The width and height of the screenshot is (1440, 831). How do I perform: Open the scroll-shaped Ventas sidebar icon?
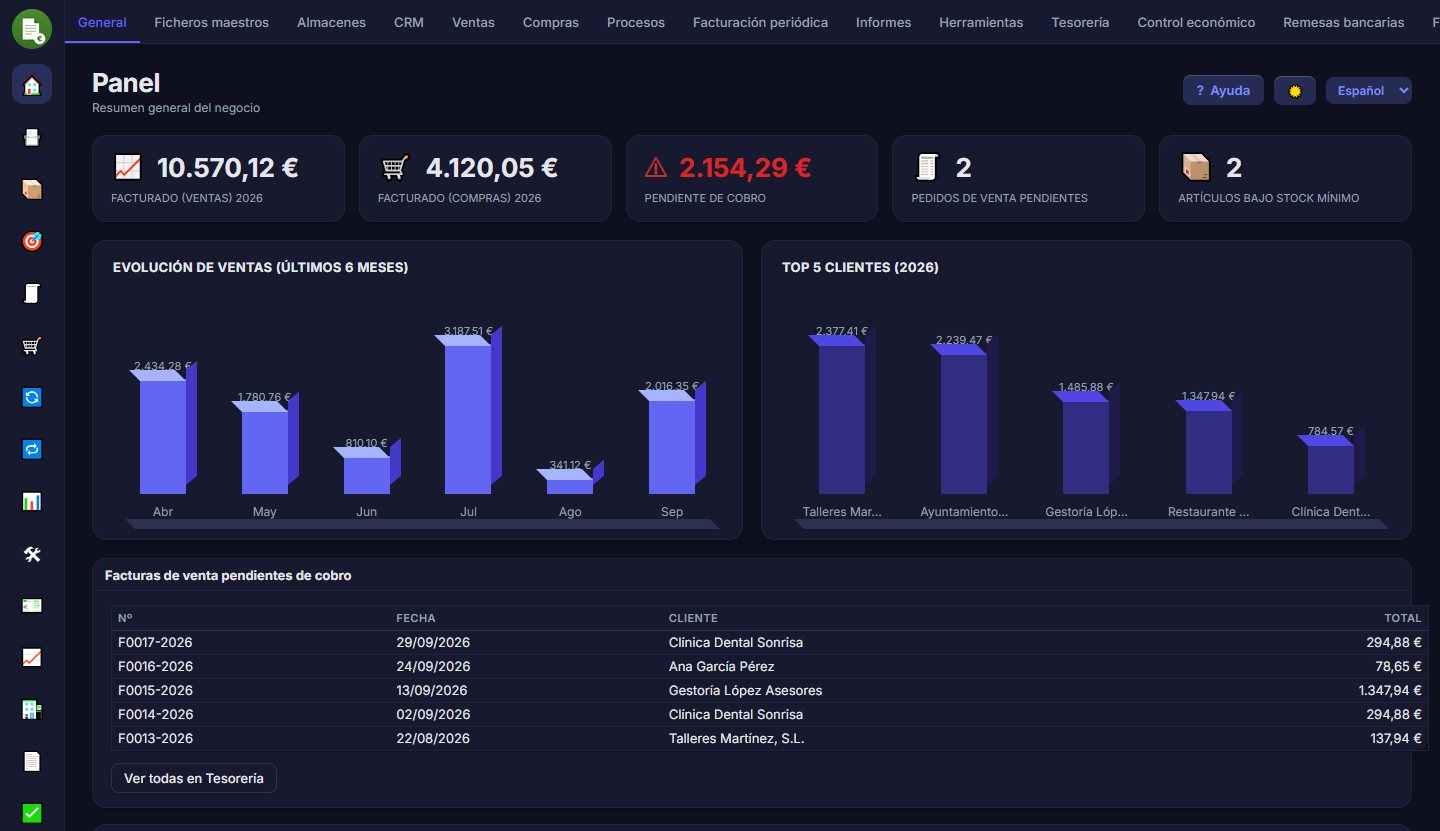(32, 293)
